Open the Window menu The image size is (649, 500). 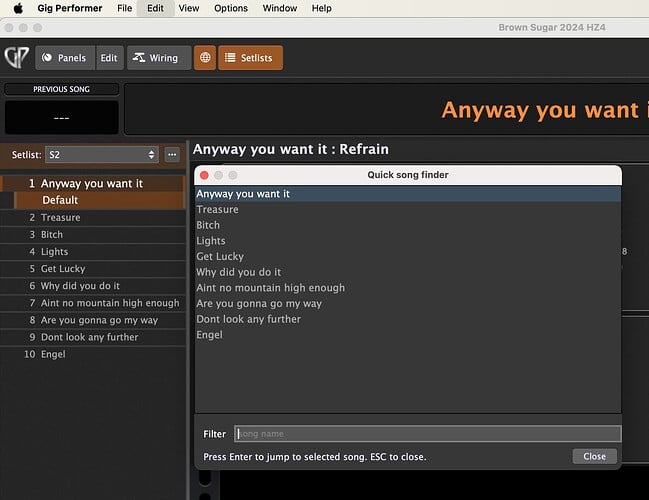279,8
